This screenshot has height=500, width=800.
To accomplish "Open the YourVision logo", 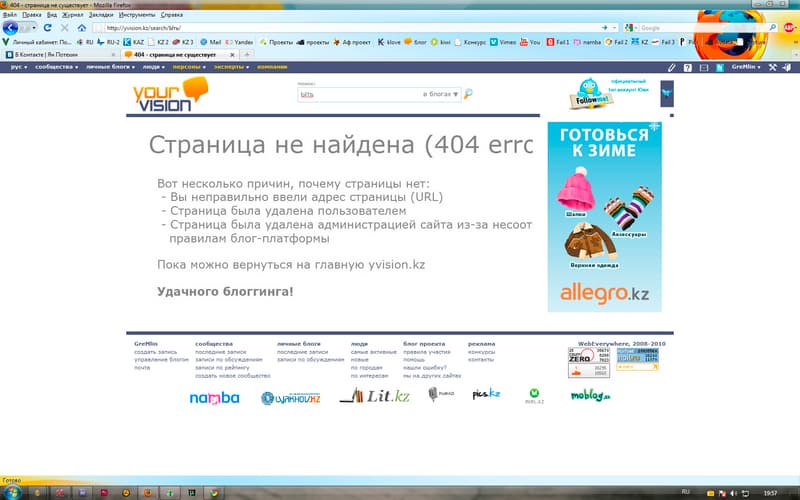I will (170, 94).
